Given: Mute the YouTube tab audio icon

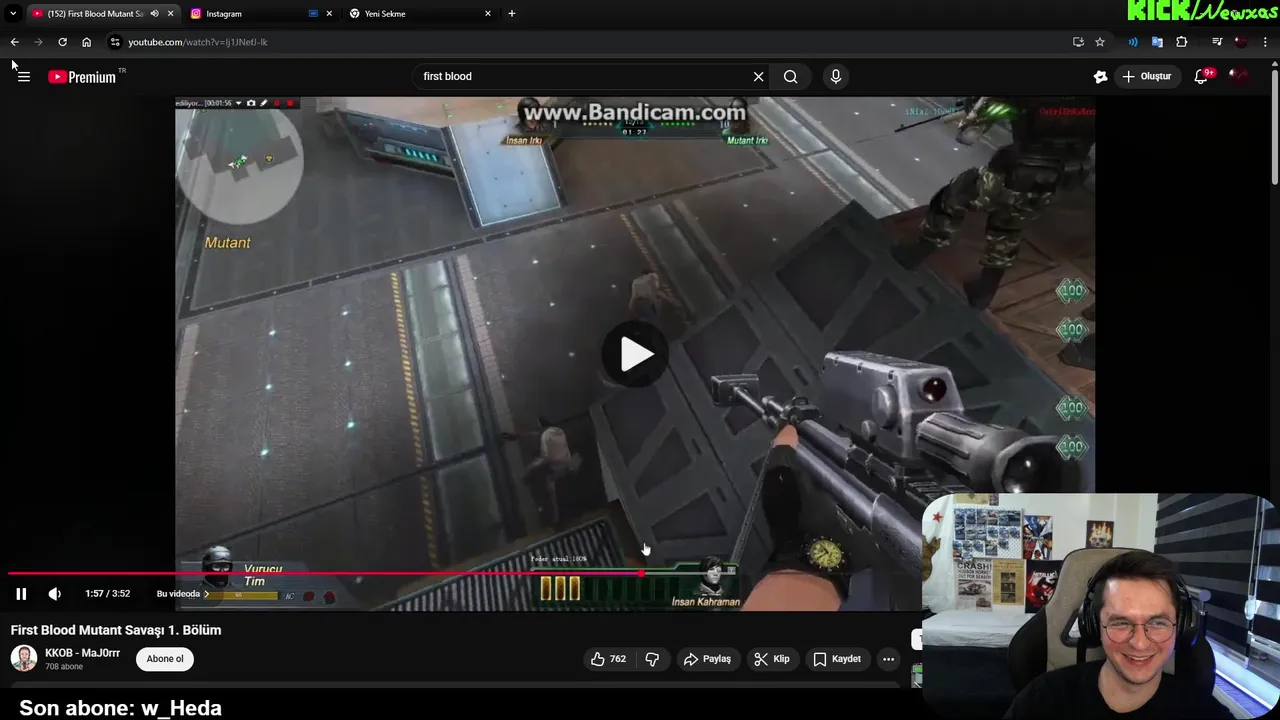Looking at the screenshot, I should tap(154, 14).
